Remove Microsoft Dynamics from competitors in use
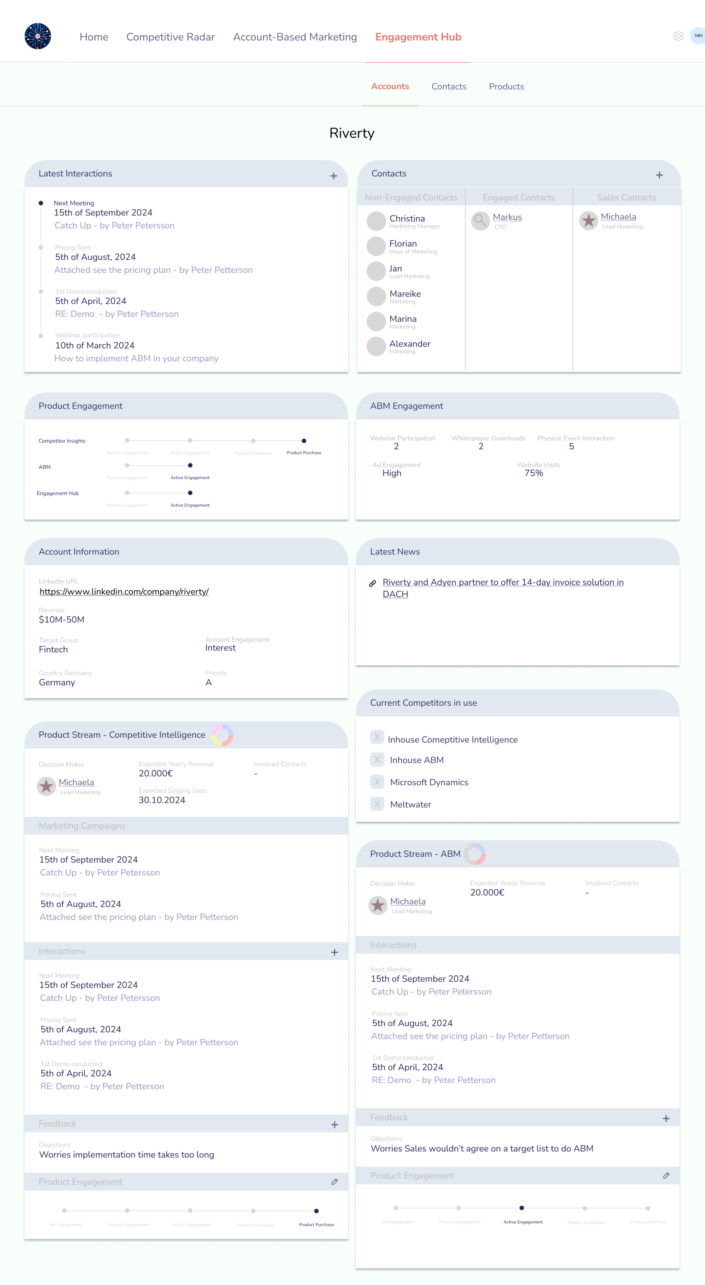The width and height of the screenshot is (705, 1285). [378, 781]
